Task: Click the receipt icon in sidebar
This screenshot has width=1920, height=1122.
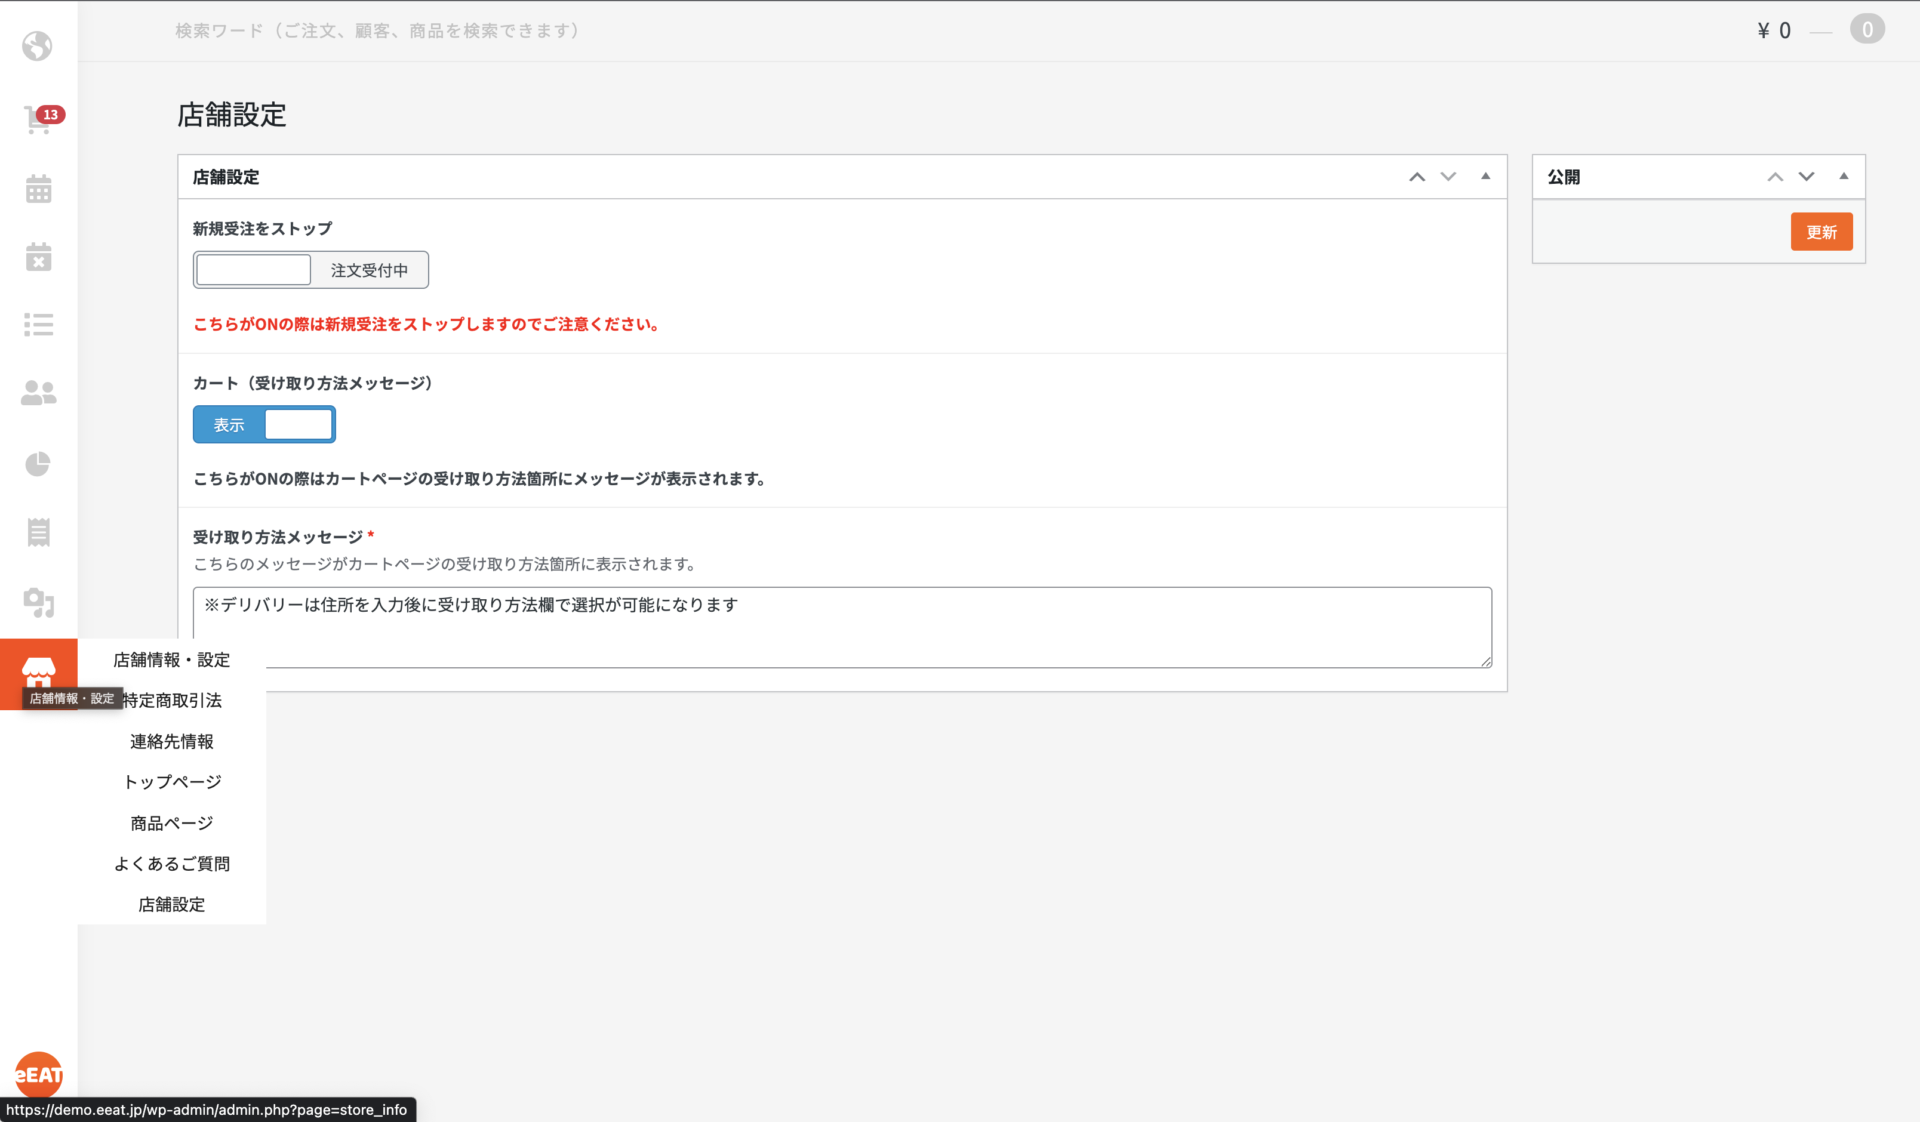Action: 38,532
